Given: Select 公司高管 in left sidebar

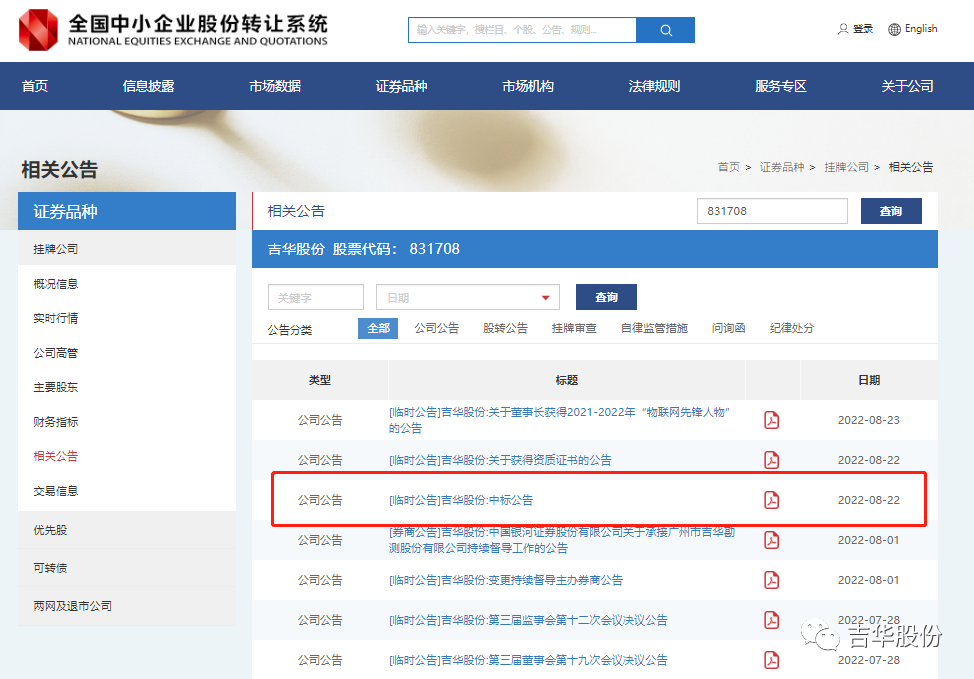Looking at the screenshot, I should click(56, 353).
